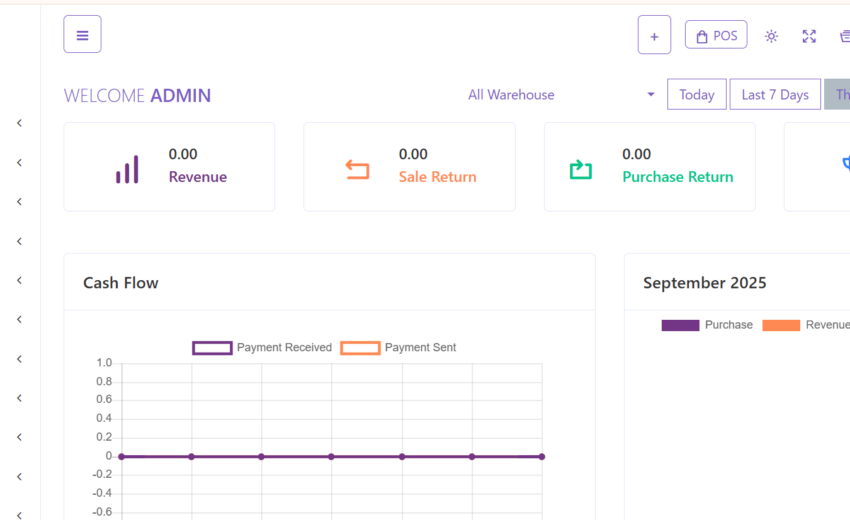Toggle Payment Received legend in Cash Flow
Screen dimensions: 850x520
pos(262,348)
